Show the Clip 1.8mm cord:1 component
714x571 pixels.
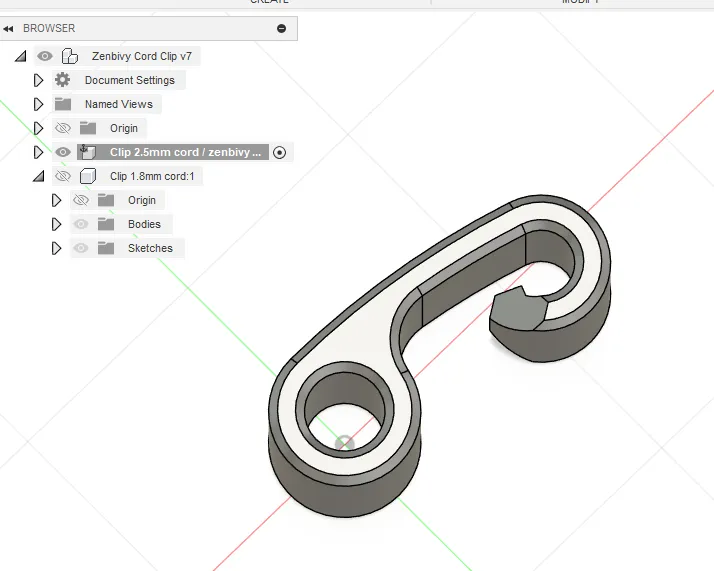[x=63, y=176]
